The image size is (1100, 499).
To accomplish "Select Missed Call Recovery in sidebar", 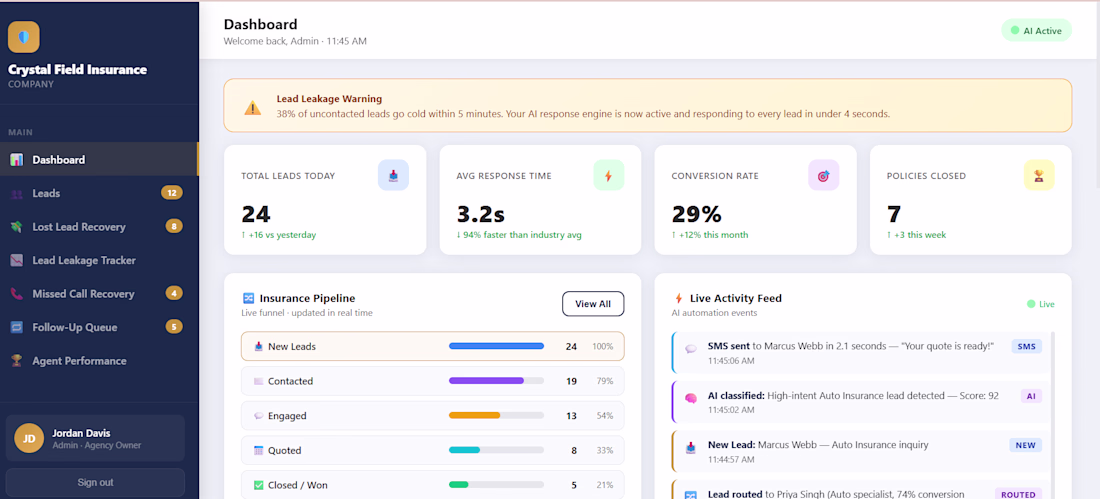I will pyautogui.click(x=99, y=294).
